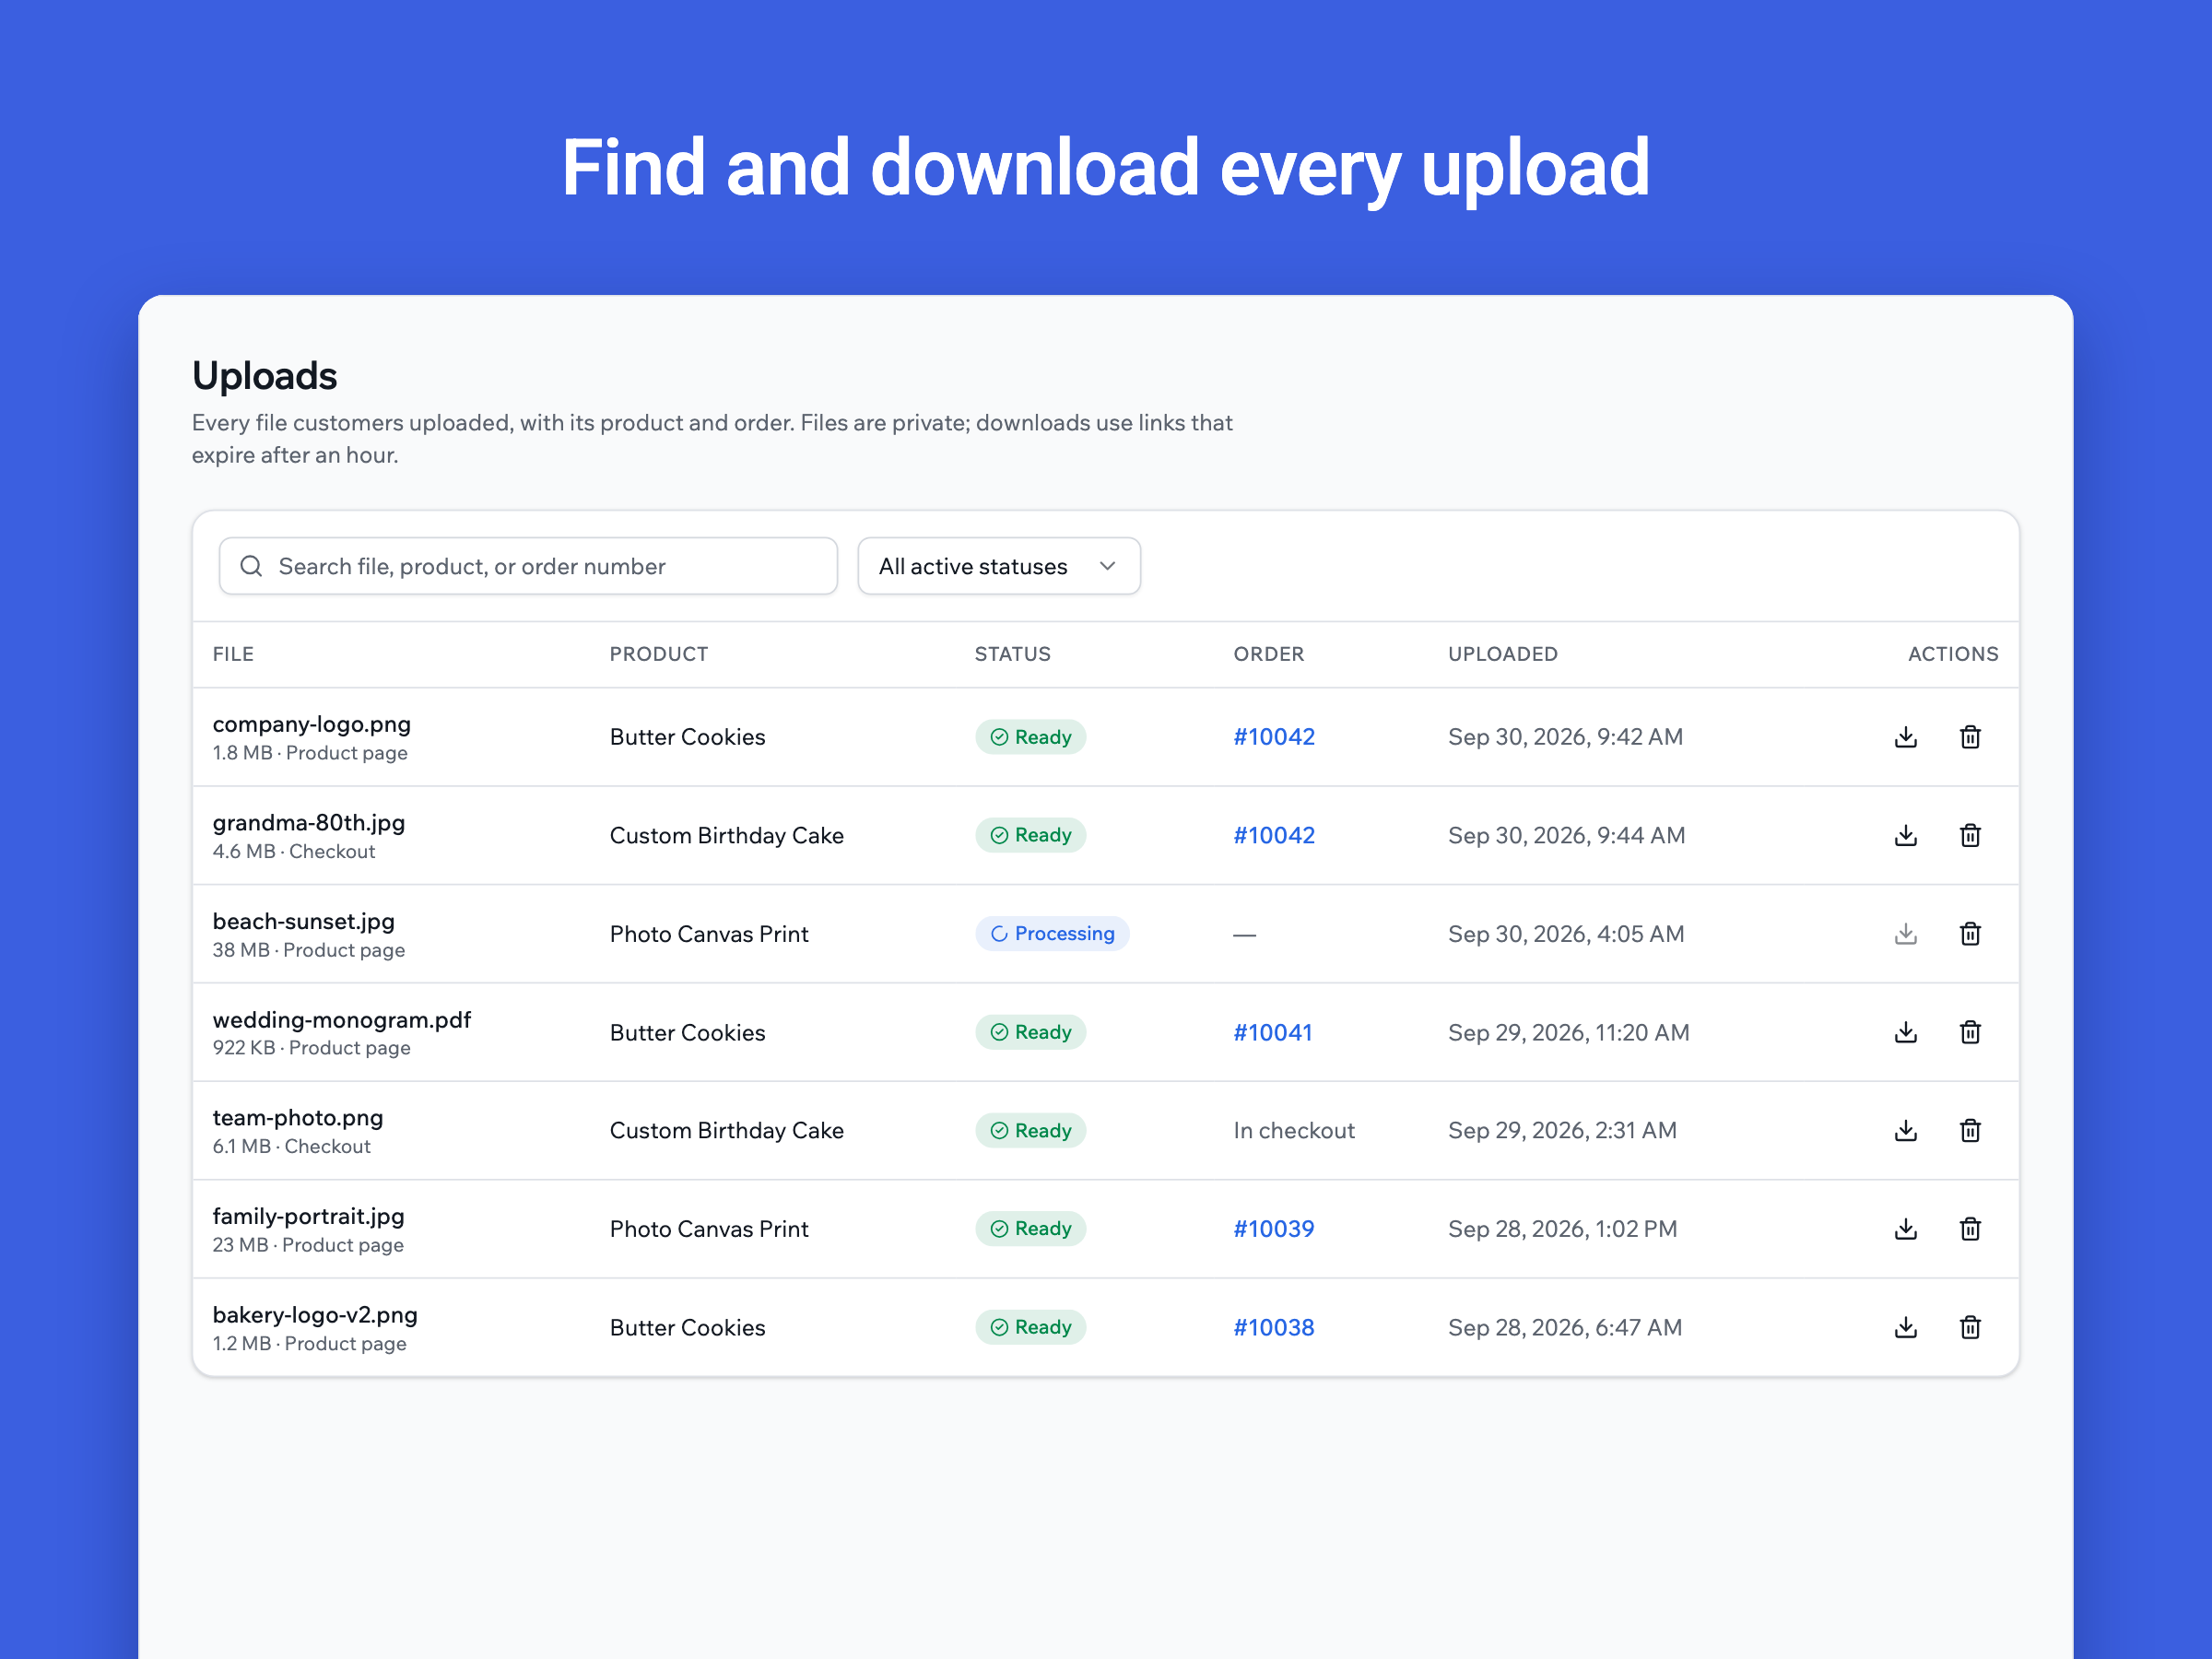2212x1659 pixels.
Task: Click Sep 28, 2026, 1:02 PM timestamp
Action: click(1562, 1229)
